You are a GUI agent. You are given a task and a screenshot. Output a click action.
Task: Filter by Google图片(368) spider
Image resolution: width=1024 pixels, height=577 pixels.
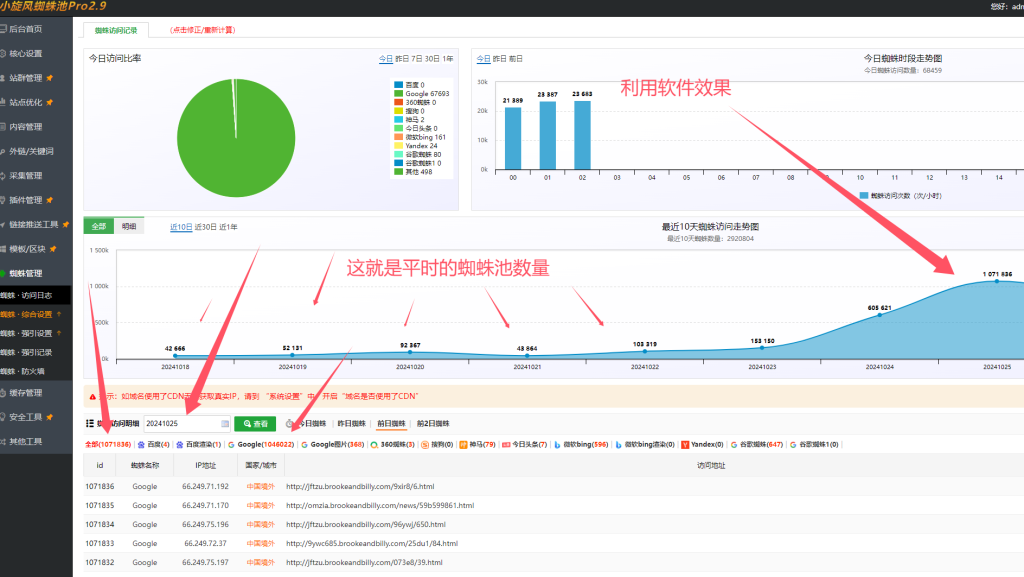pos(332,444)
